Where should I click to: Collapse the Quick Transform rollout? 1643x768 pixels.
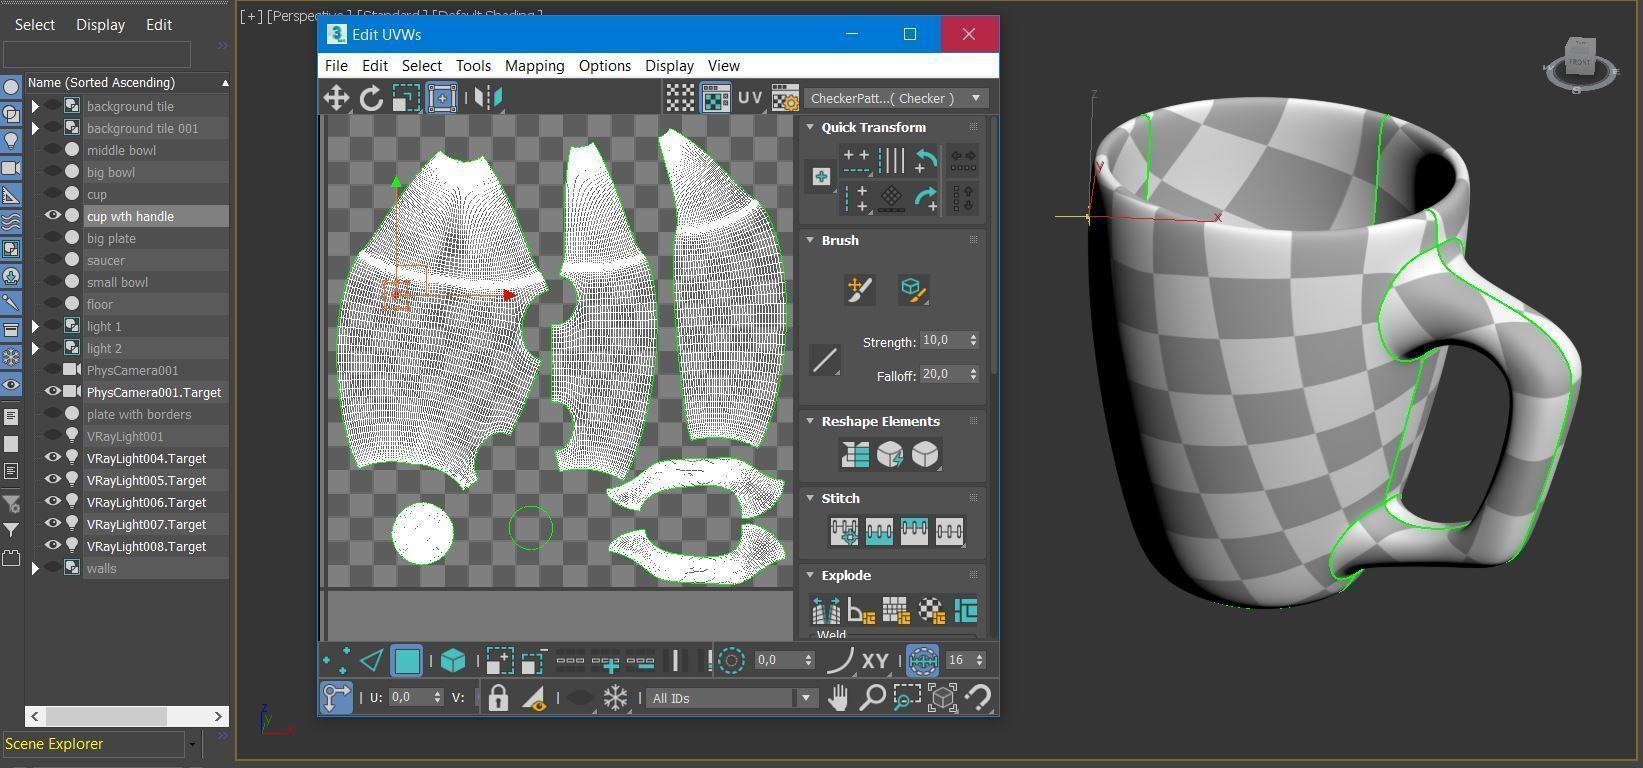point(810,127)
